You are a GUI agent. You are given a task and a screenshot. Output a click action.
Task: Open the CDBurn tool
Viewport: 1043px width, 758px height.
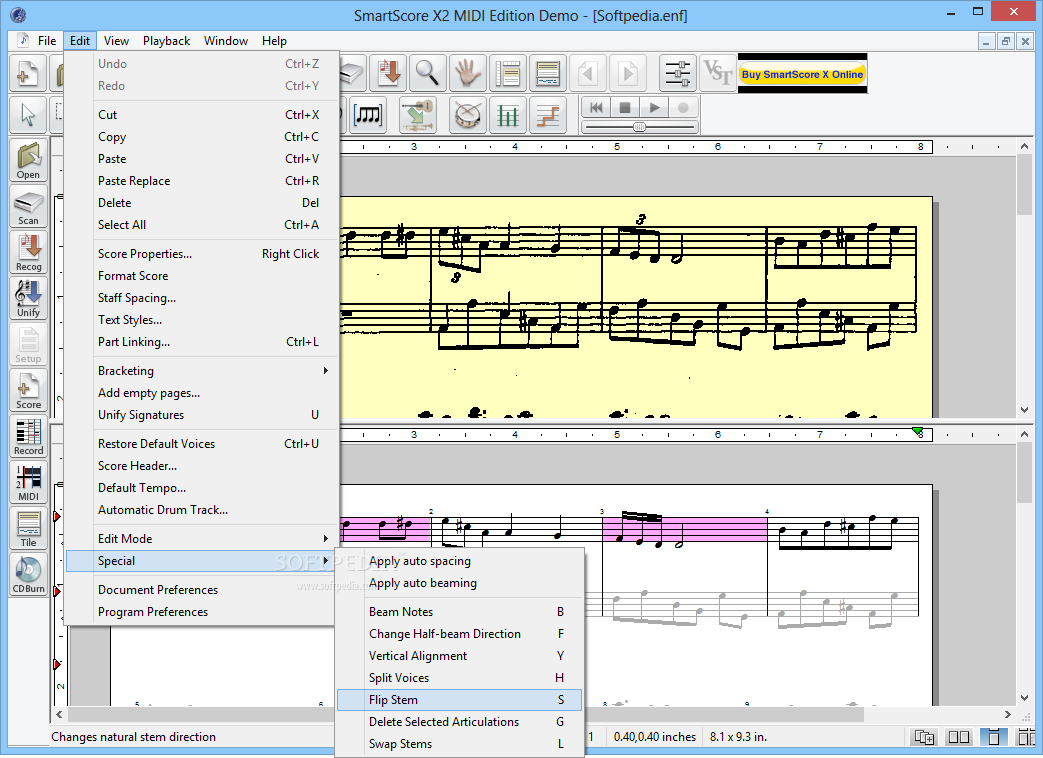[28, 574]
